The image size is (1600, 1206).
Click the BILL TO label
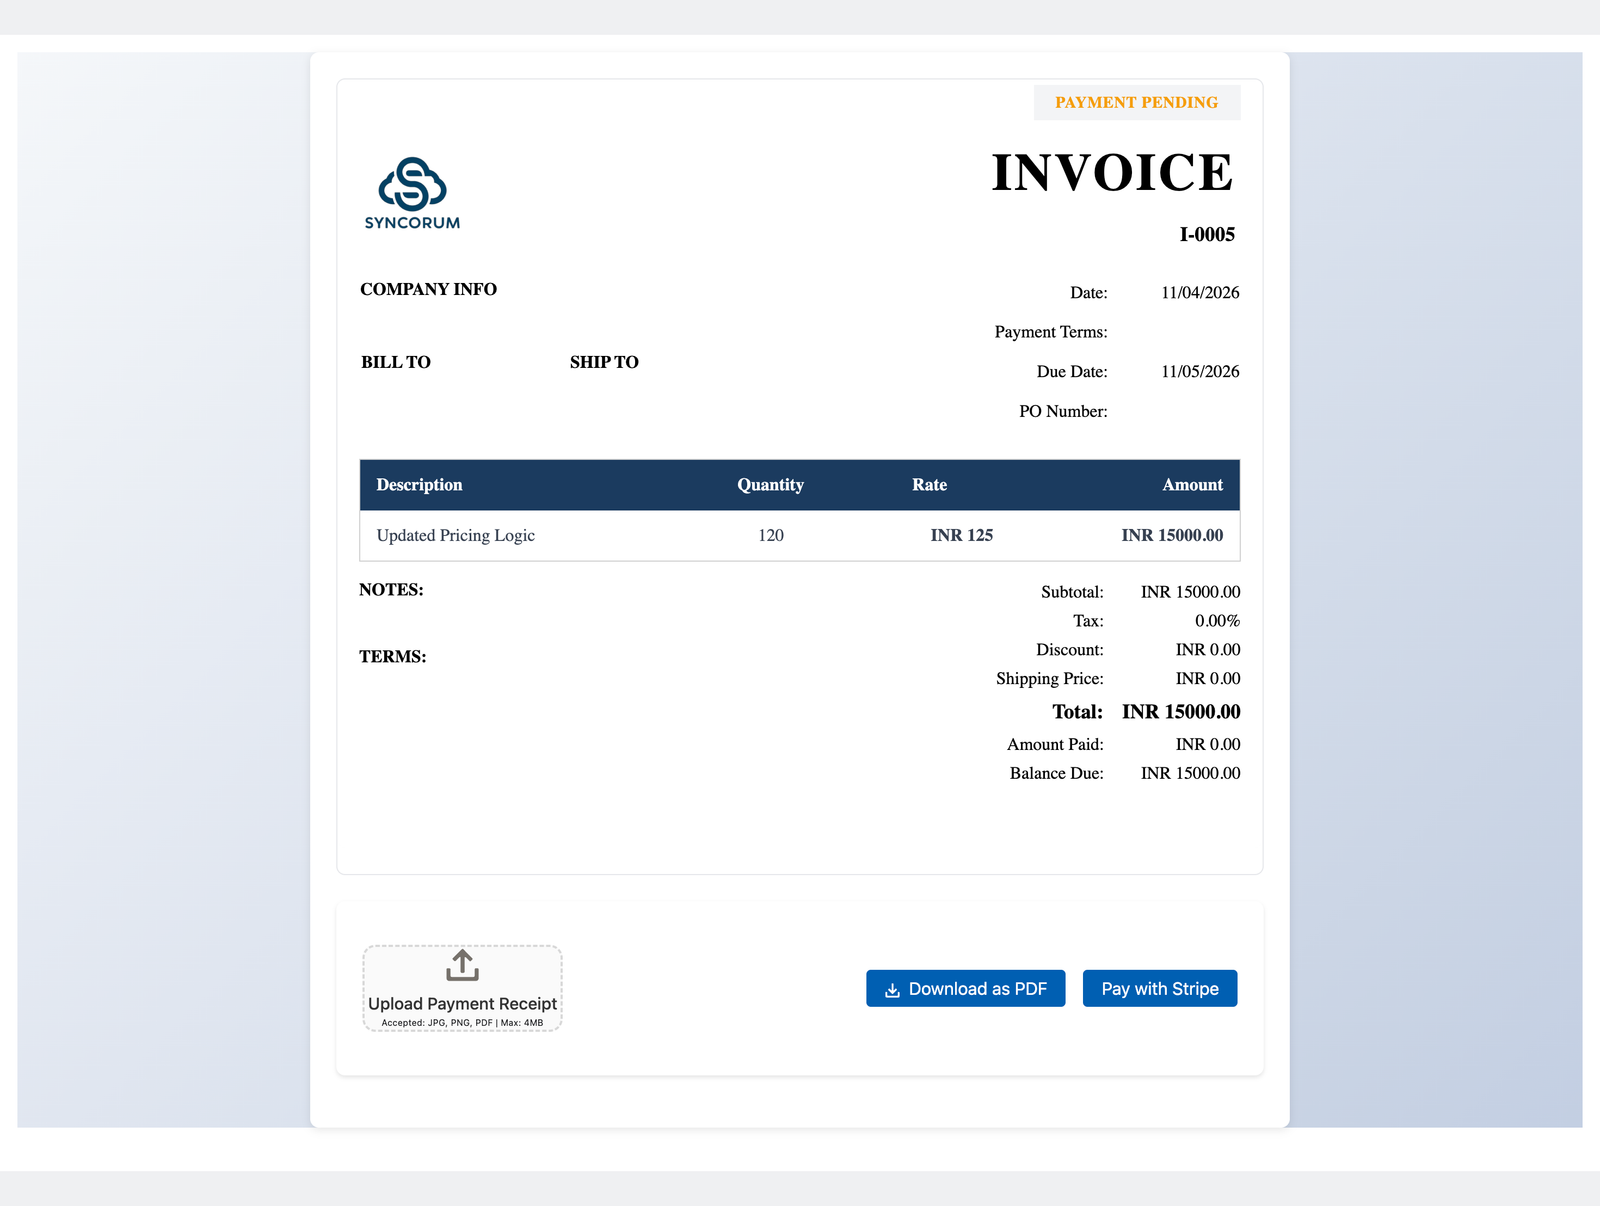tap(396, 362)
